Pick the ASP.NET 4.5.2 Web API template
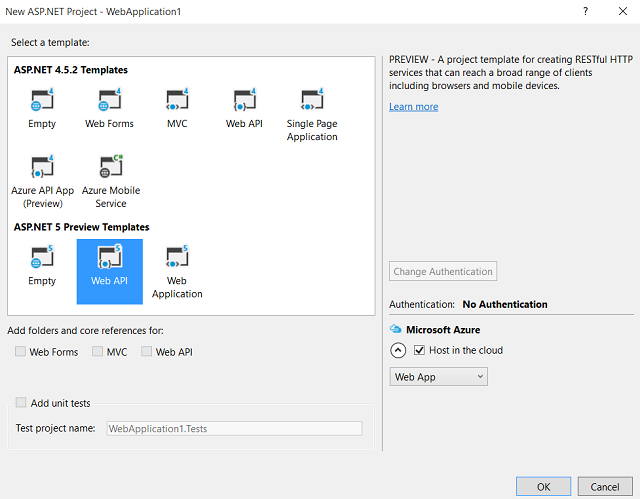This screenshot has width=640, height=499. click(244, 109)
